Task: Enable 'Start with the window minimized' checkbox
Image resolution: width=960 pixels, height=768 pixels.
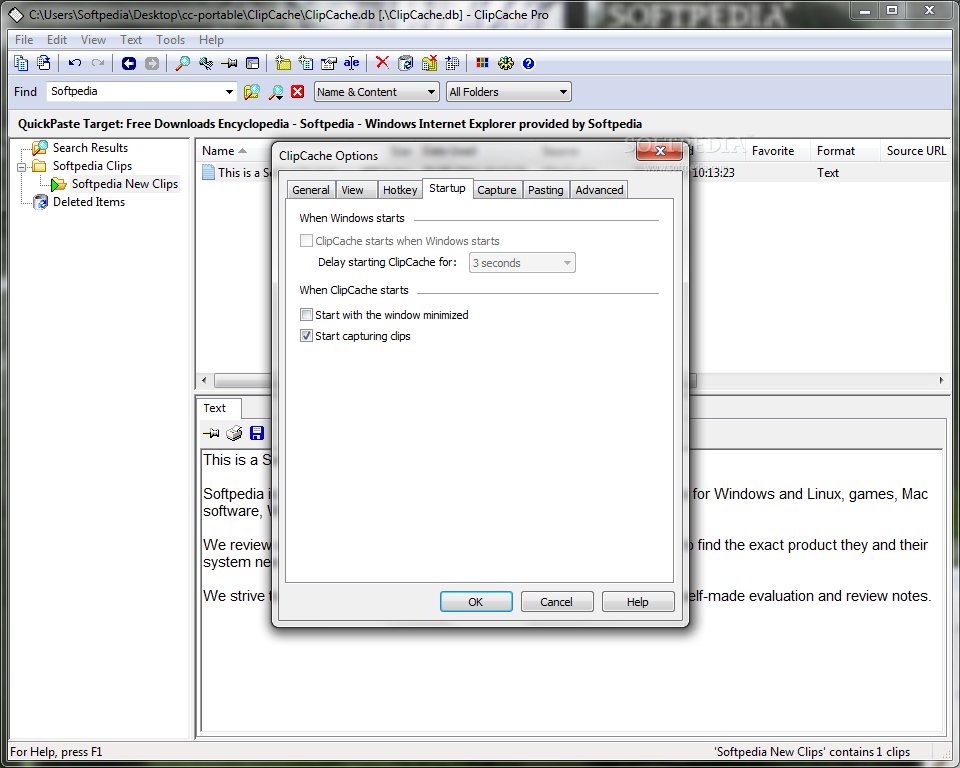Action: [306, 315]
